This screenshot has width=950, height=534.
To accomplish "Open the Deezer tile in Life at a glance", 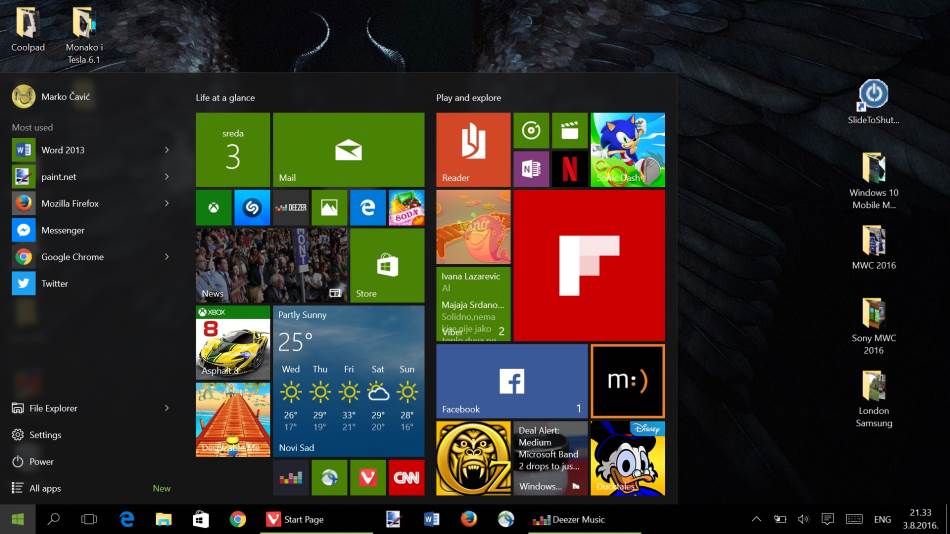I will click(291, 208).
